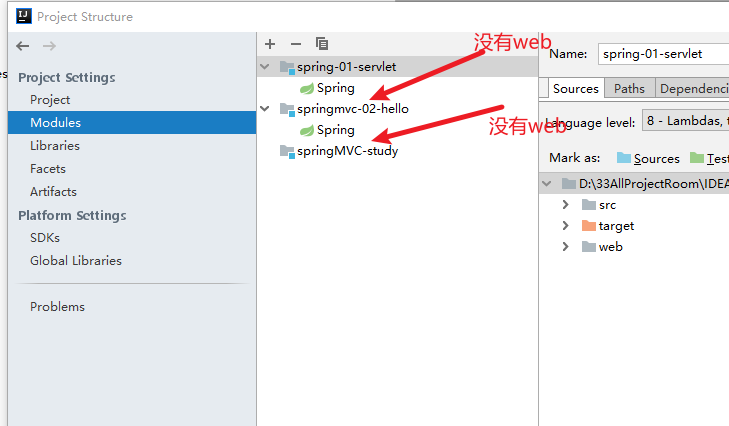729x426 pixels.
Task: Click the web folder icon
Action: point(589,246)
